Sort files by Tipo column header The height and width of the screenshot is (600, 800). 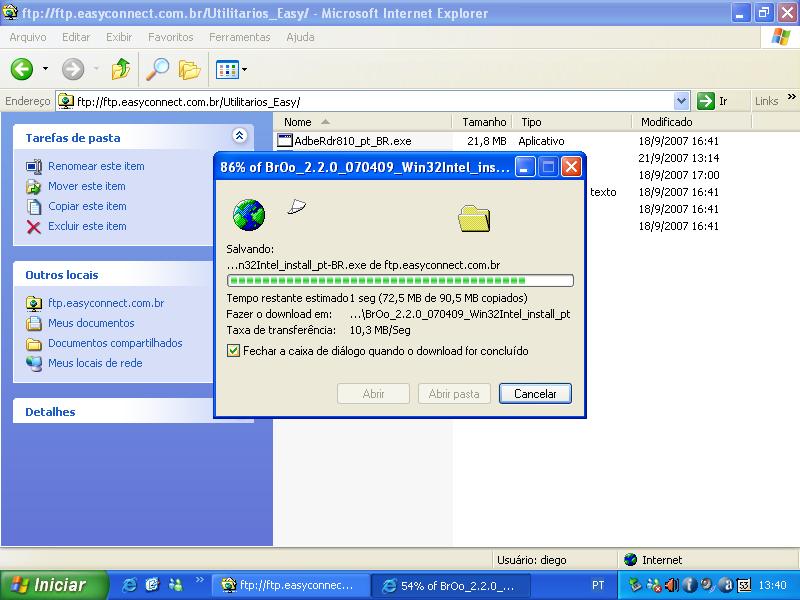click(x=572, y=122)
